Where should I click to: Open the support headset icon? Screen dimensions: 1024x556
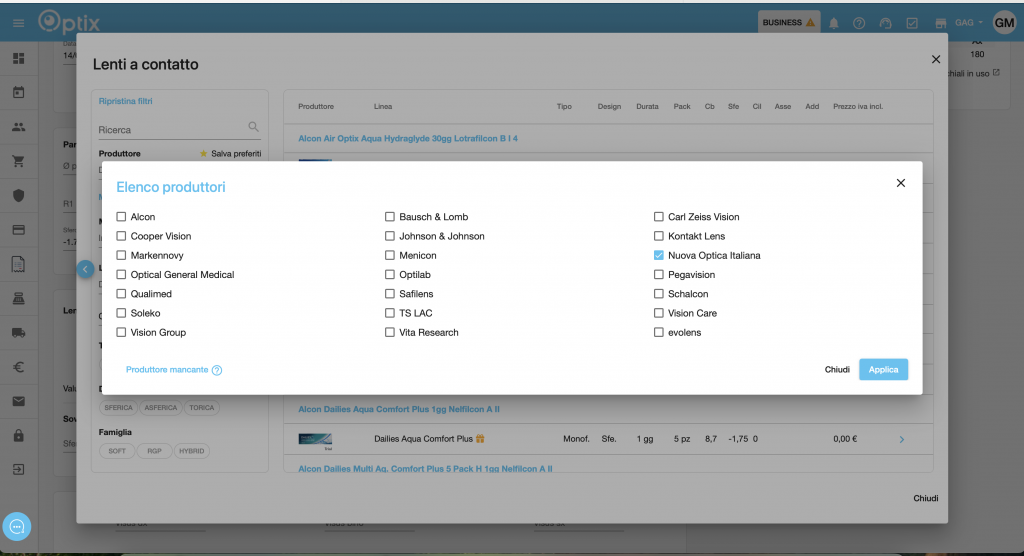(885, 23)
